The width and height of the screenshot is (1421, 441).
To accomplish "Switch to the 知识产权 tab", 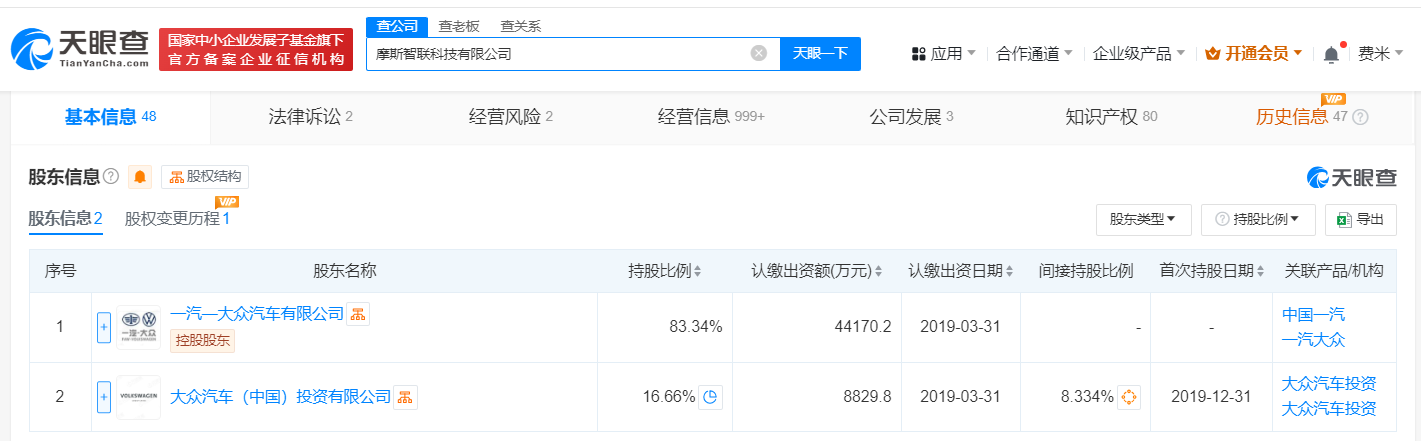I will 1111,117.
